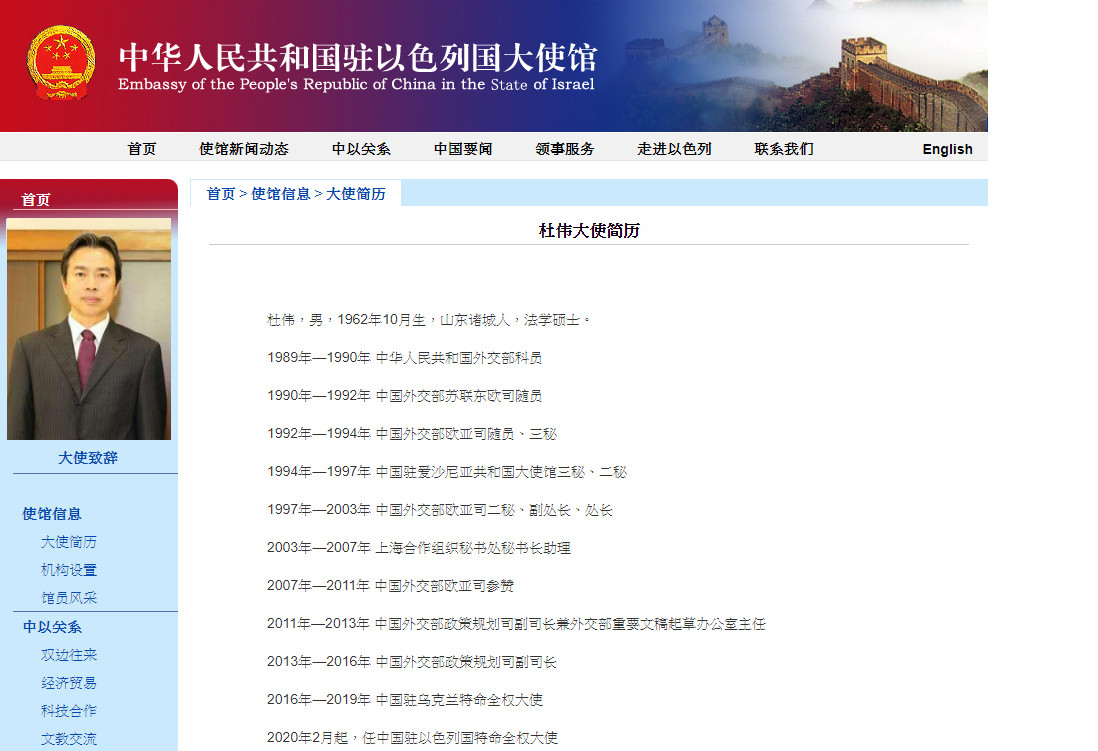Open the 首页 navigation menu item
The height and width of the screenshot is (751, 1098).
tap(142, 149)
